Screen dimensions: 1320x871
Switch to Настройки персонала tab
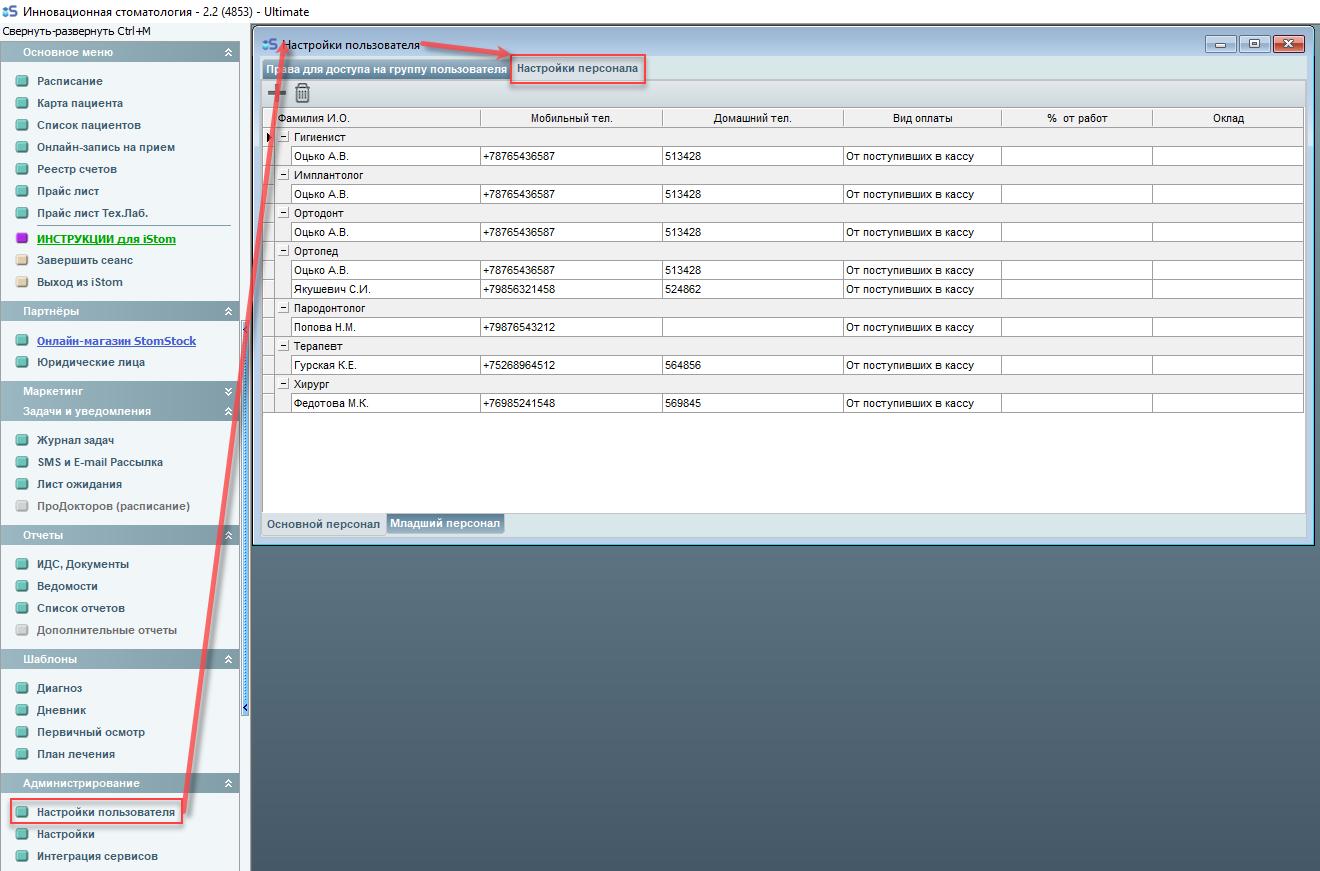pyautogui.click(x=577, y=69)
